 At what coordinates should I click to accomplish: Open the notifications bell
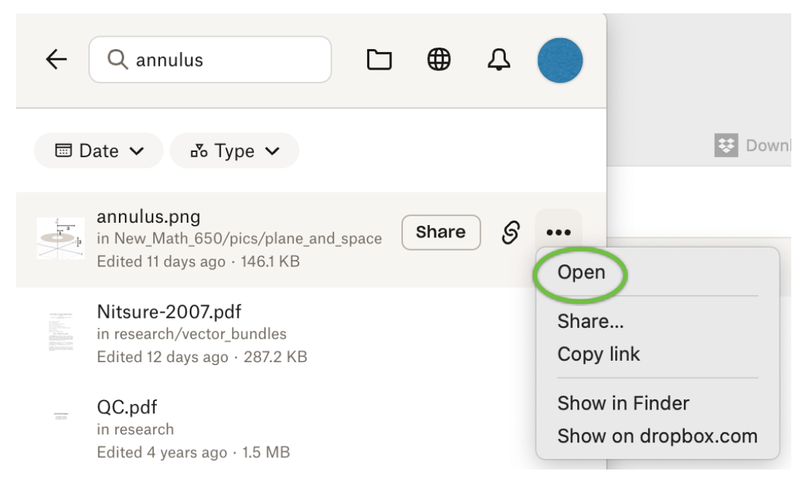pyautogui.click(x=498, y=60)
